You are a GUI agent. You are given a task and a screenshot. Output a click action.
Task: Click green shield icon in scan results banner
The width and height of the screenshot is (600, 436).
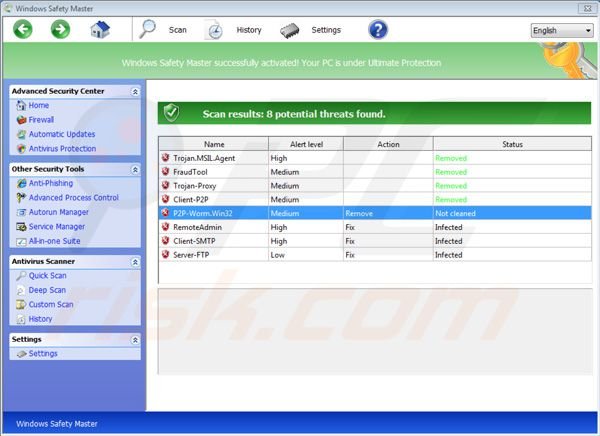(x=171, y=113)
